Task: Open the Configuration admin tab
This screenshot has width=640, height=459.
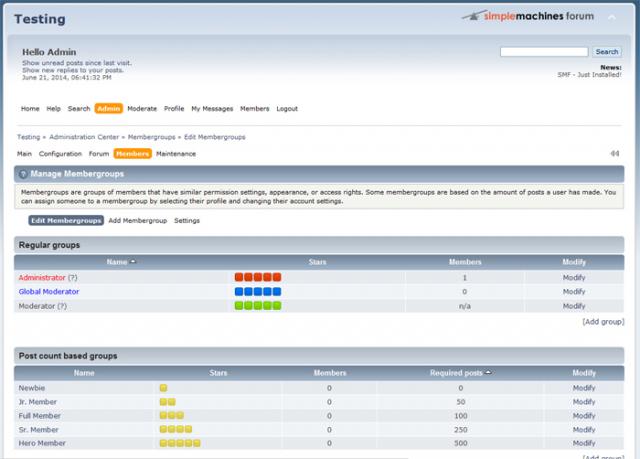Action: click(x=60, y=154)
